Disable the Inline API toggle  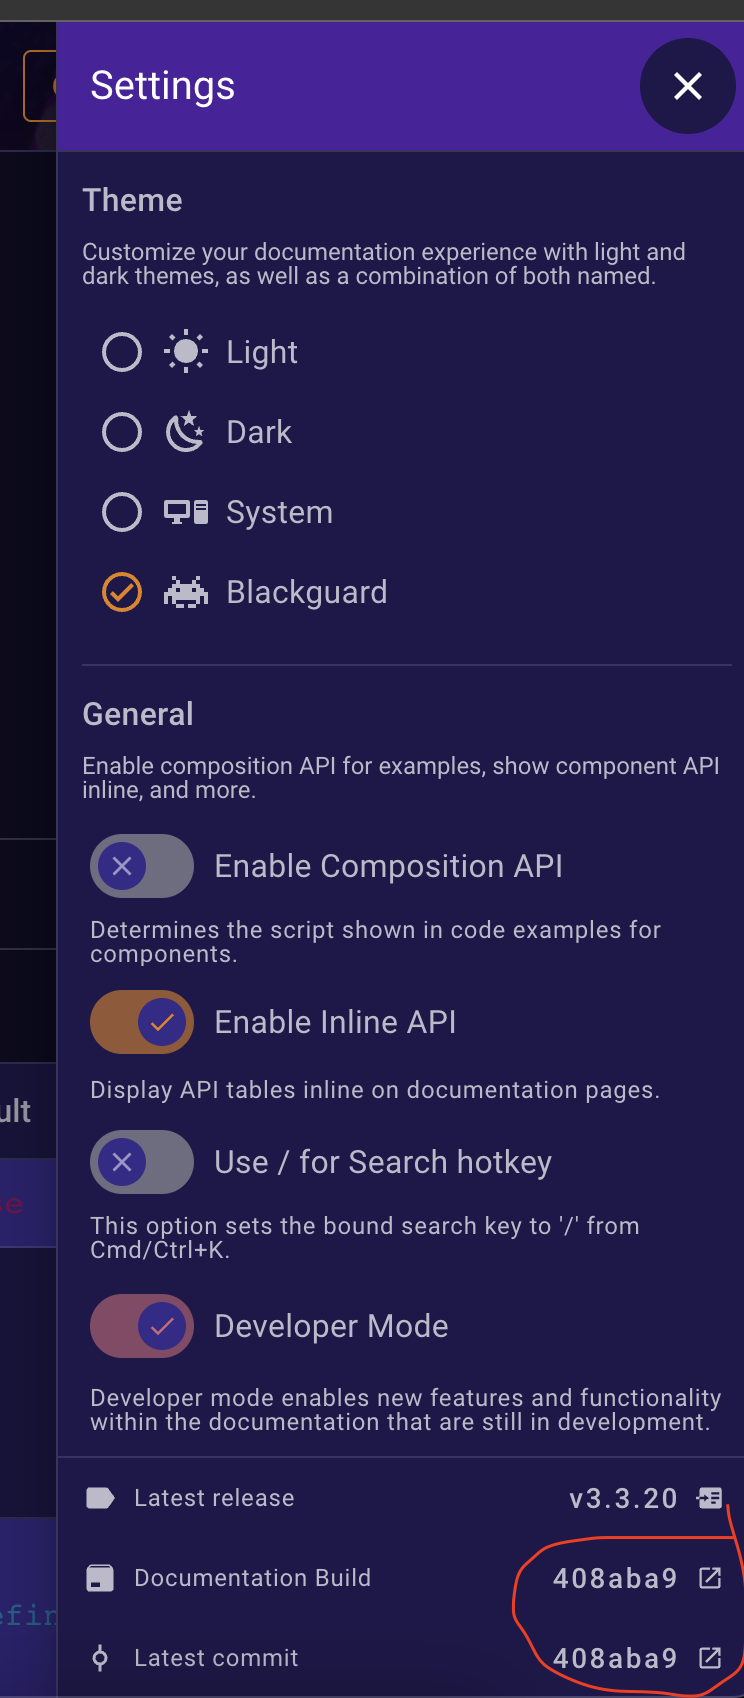[141, 1022]
